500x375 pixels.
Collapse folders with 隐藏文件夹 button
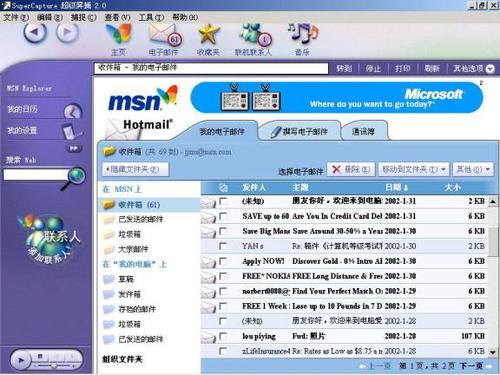[x=135, y=169]
